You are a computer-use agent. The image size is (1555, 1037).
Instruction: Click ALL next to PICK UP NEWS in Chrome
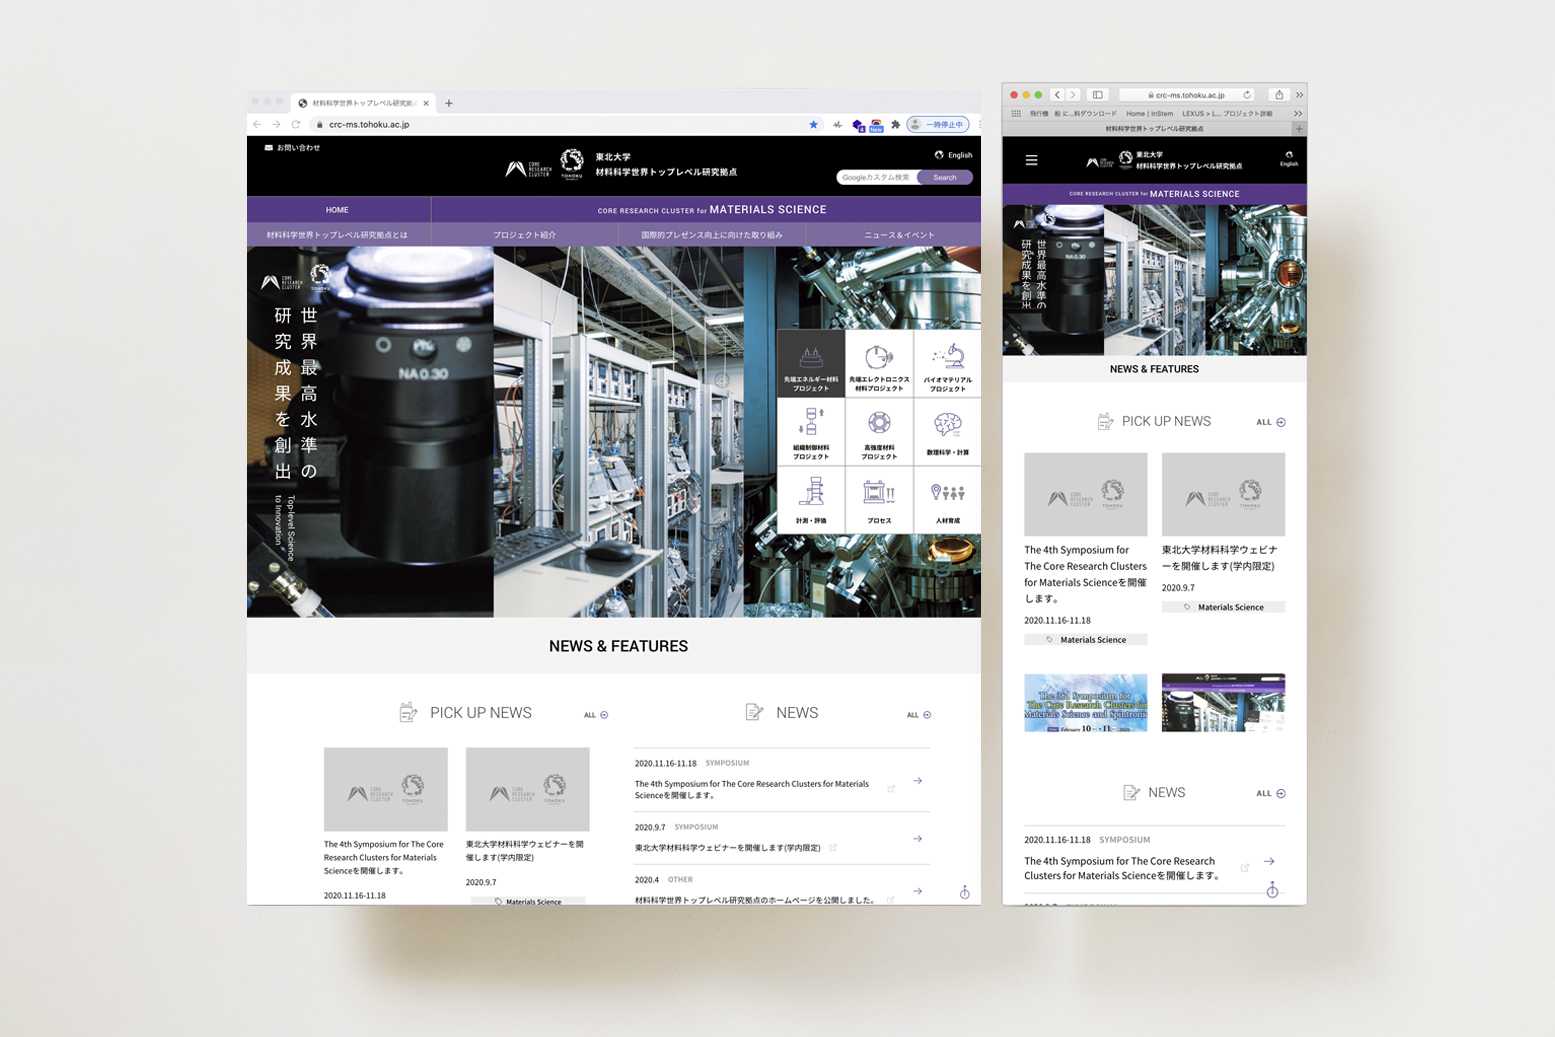click(596, 715)
